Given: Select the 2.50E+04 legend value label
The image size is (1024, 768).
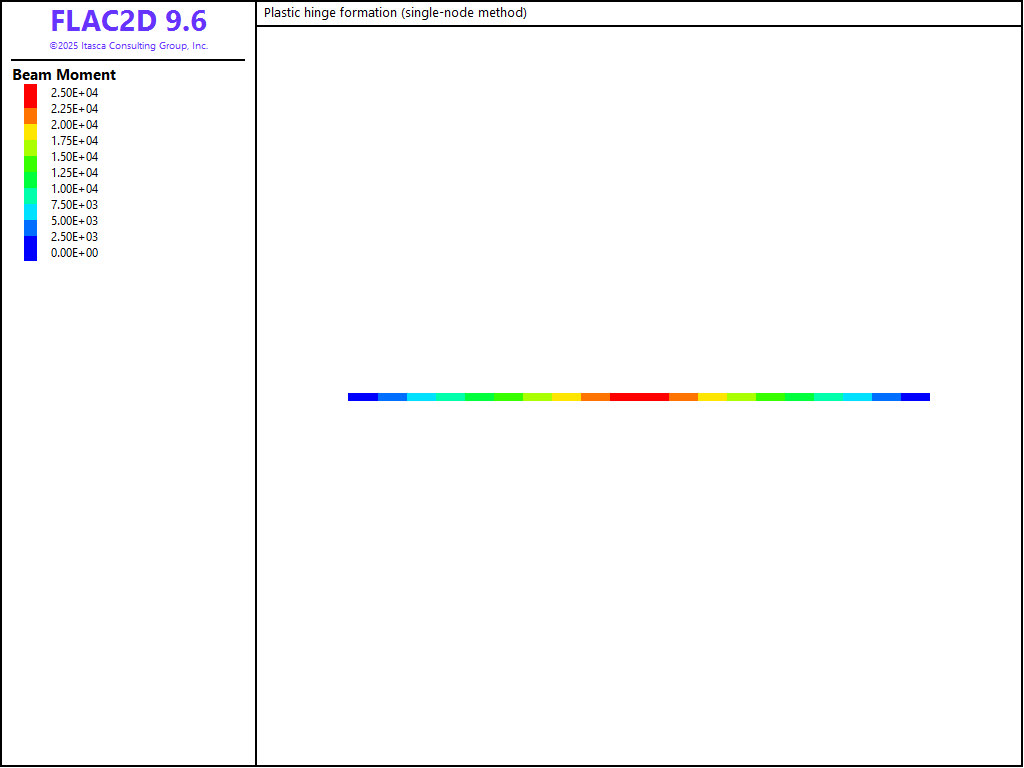Looking at the screenshot, I should [x=75, y=93].
